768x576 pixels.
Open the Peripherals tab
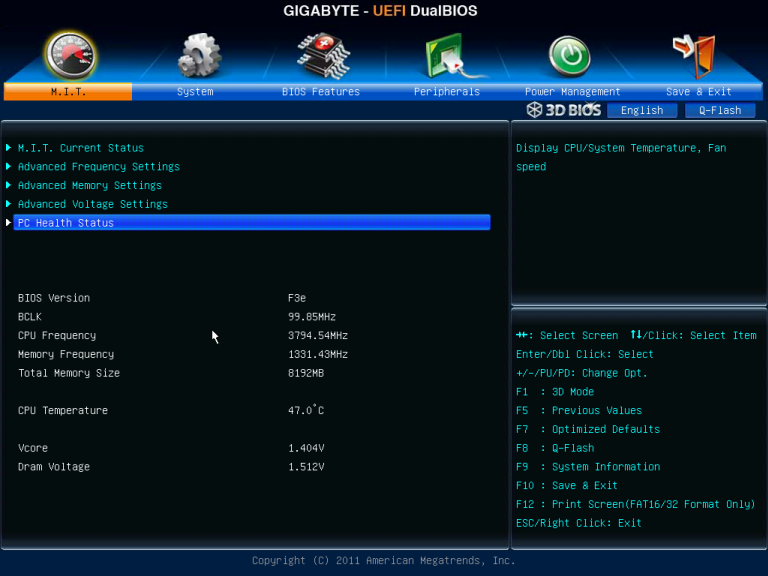(x=447, y=92)
